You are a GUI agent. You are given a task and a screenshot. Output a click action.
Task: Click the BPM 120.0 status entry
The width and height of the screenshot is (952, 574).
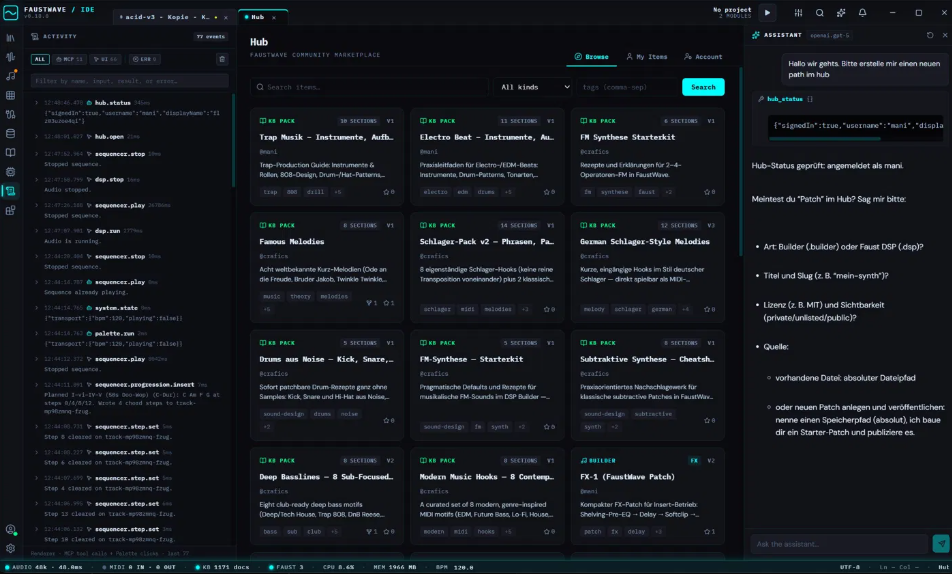point(455,567)
